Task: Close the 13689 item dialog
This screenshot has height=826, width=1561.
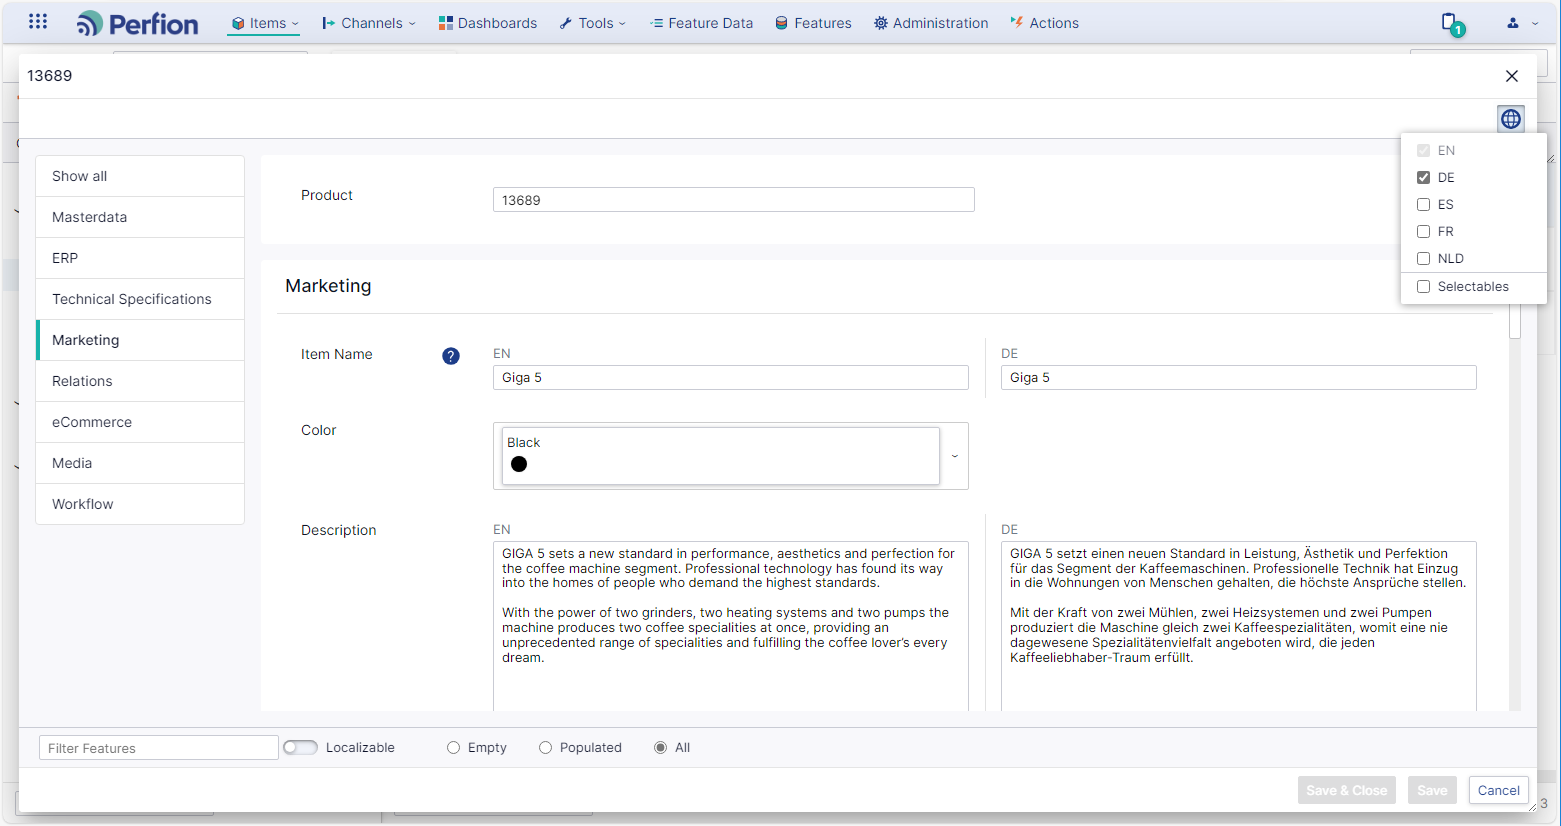Action: coord(1512,76)
